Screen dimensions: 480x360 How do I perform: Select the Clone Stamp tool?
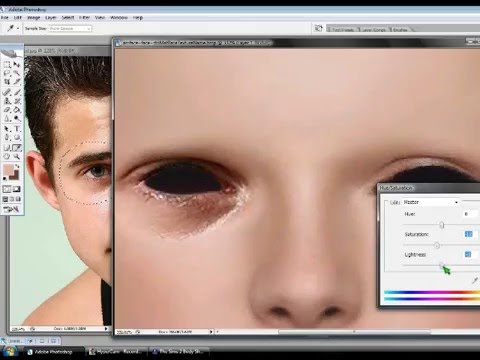coord(7,101)
